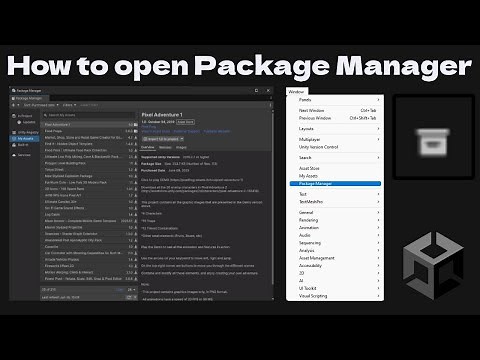Open the Panels submenu
This screenshot has width=480, height=360.
click(335, 100)
